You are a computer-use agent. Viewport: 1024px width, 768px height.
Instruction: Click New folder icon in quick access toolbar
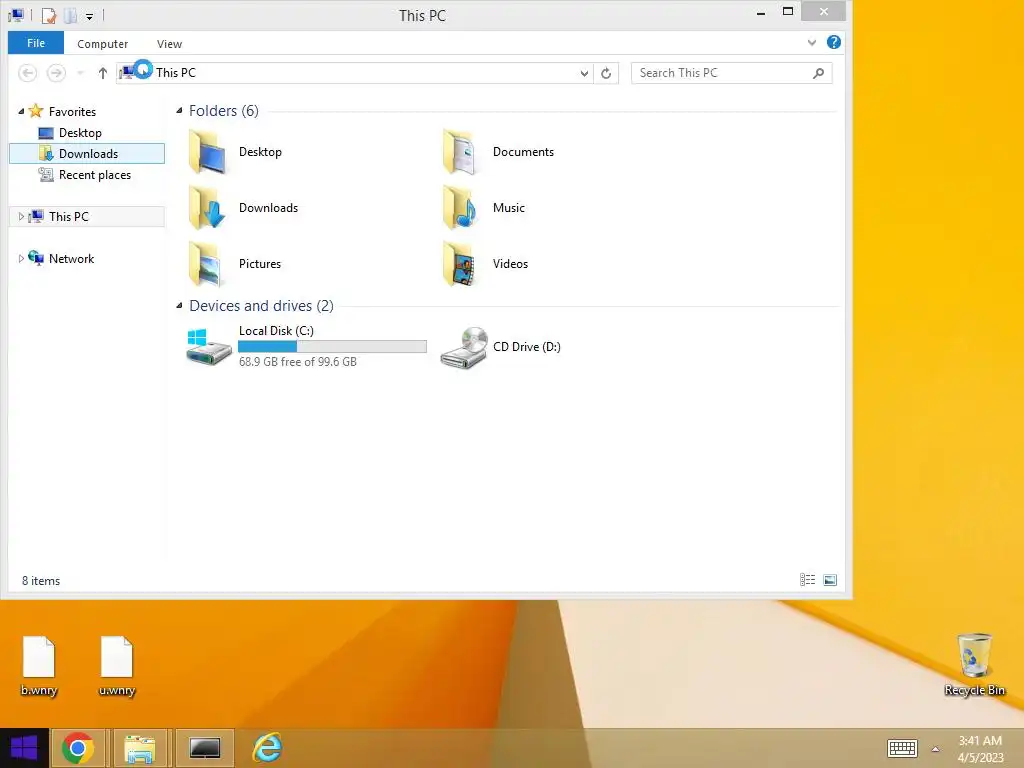tap(71, 15)
